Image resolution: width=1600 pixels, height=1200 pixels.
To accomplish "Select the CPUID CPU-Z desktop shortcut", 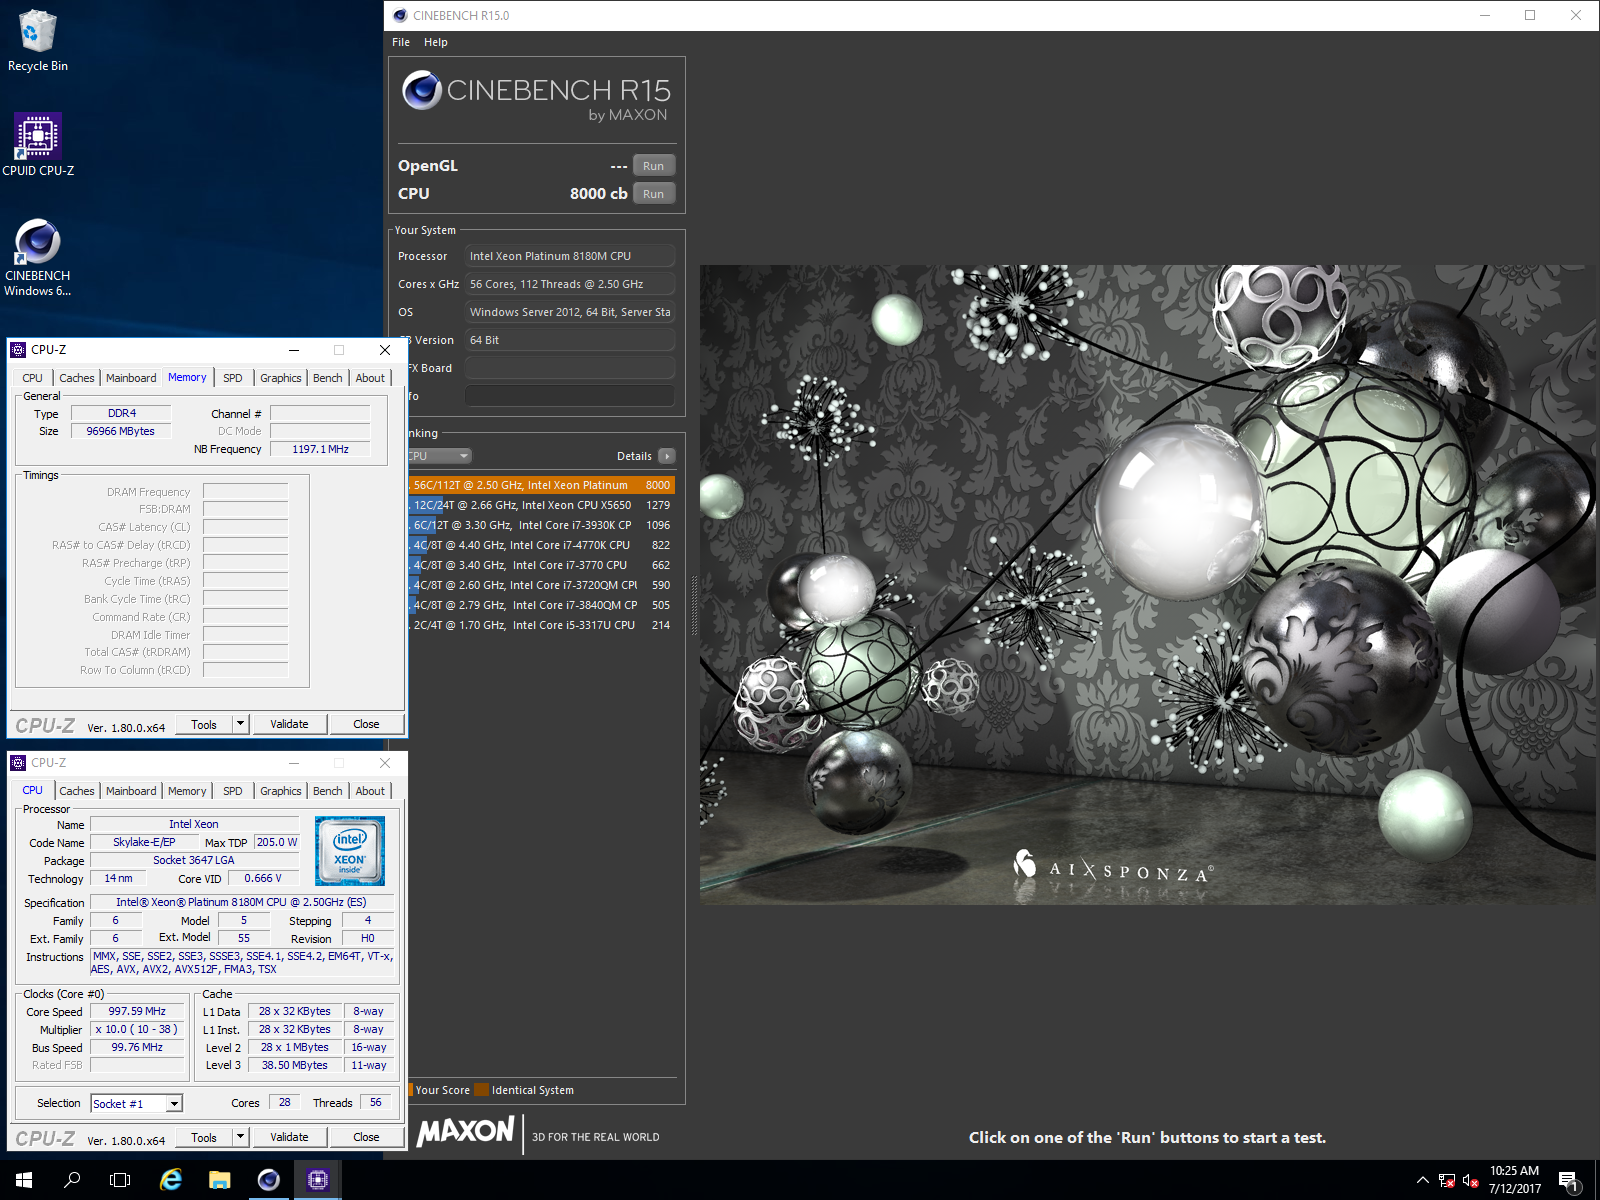I will [x=38, y=145].
